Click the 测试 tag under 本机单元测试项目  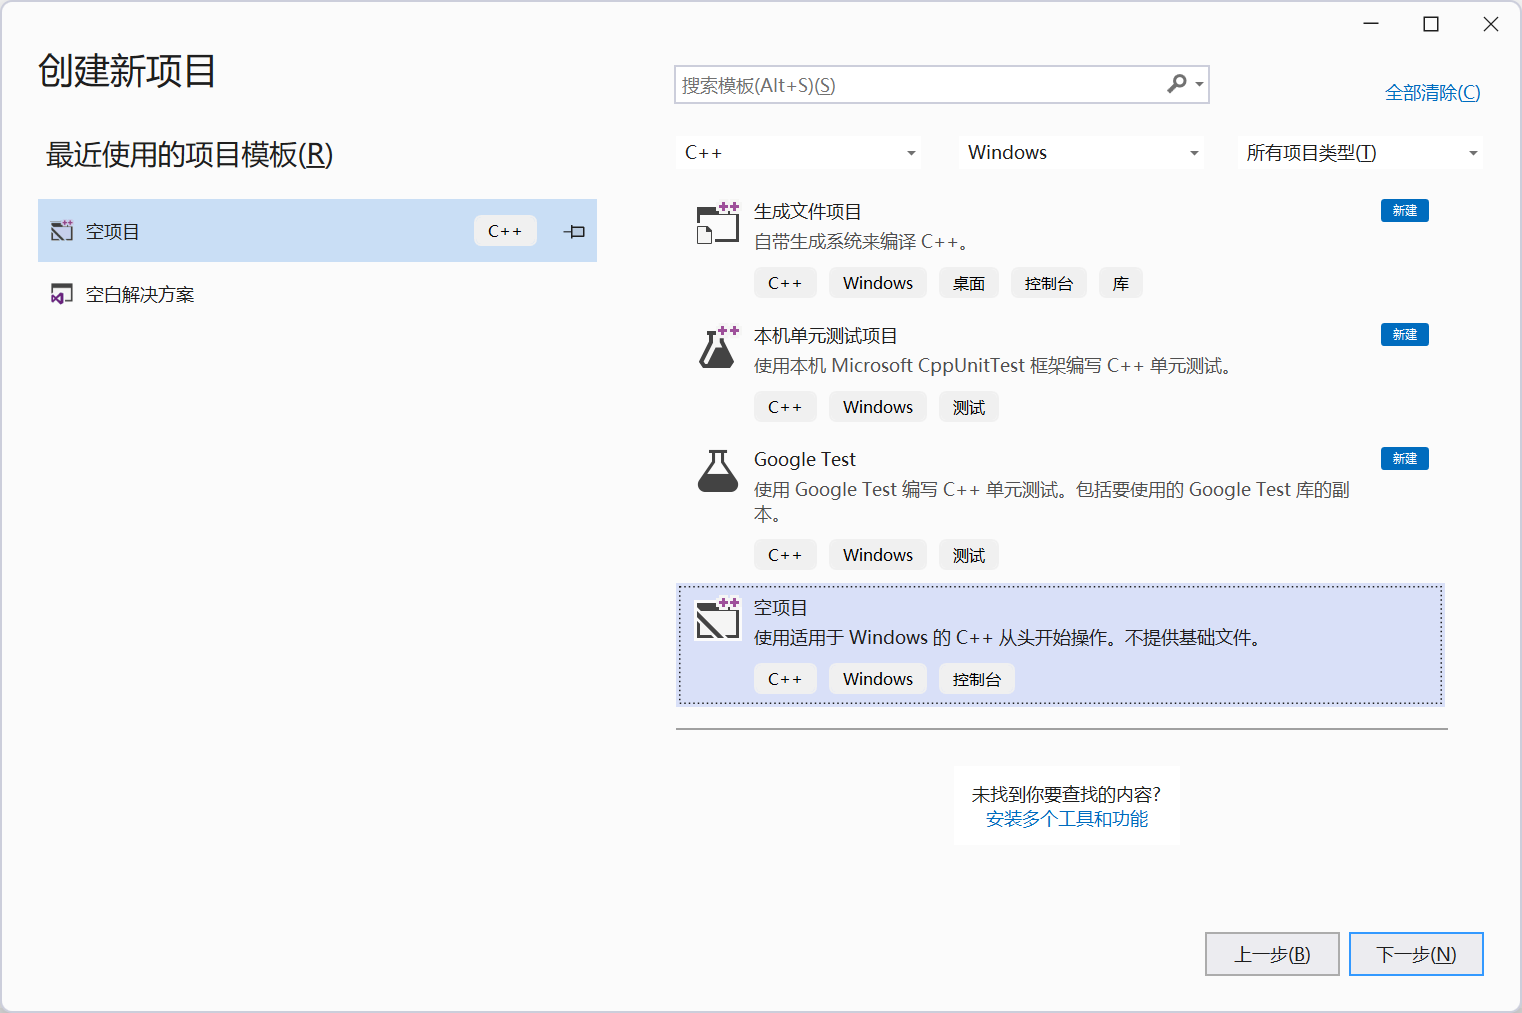(968, 407)
